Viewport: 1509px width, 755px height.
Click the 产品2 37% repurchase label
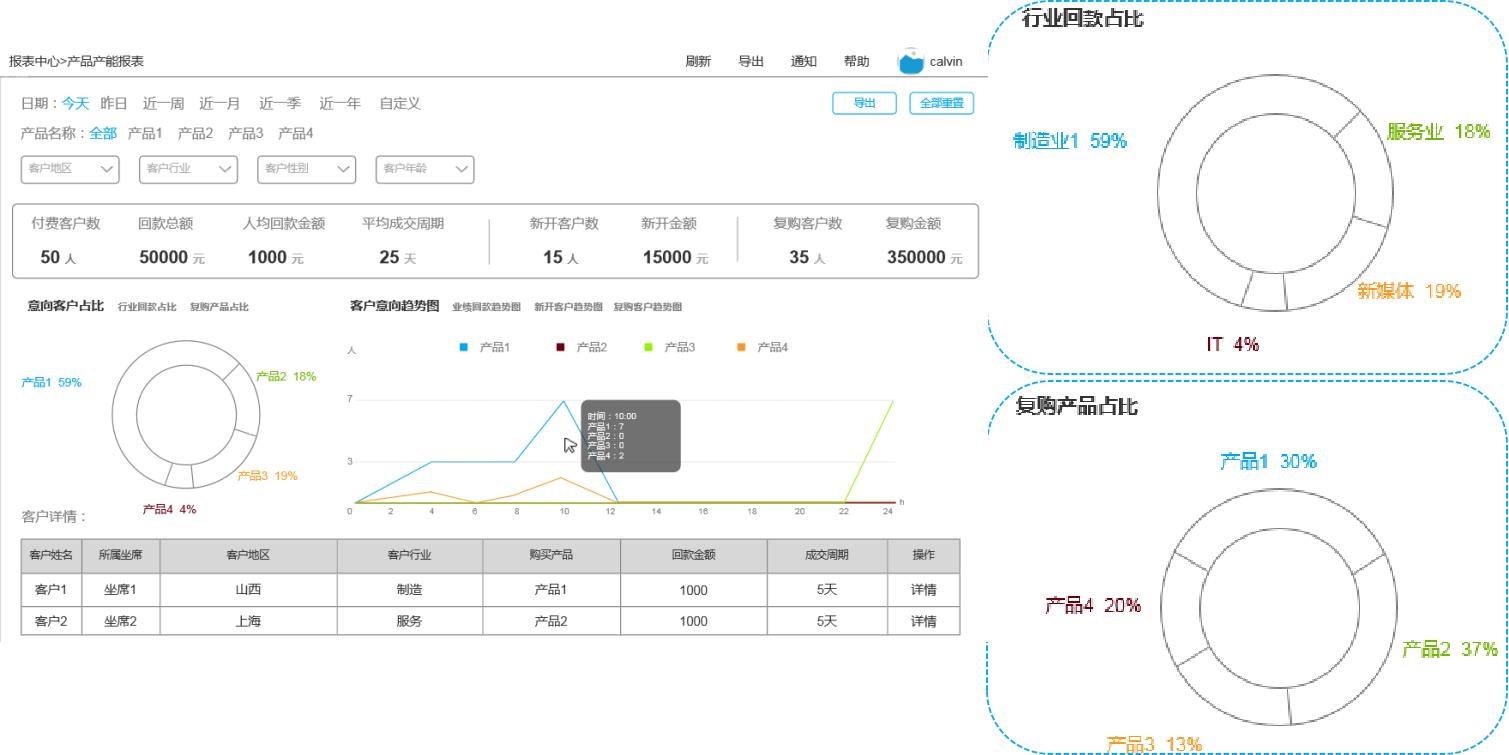[1450, 649]
